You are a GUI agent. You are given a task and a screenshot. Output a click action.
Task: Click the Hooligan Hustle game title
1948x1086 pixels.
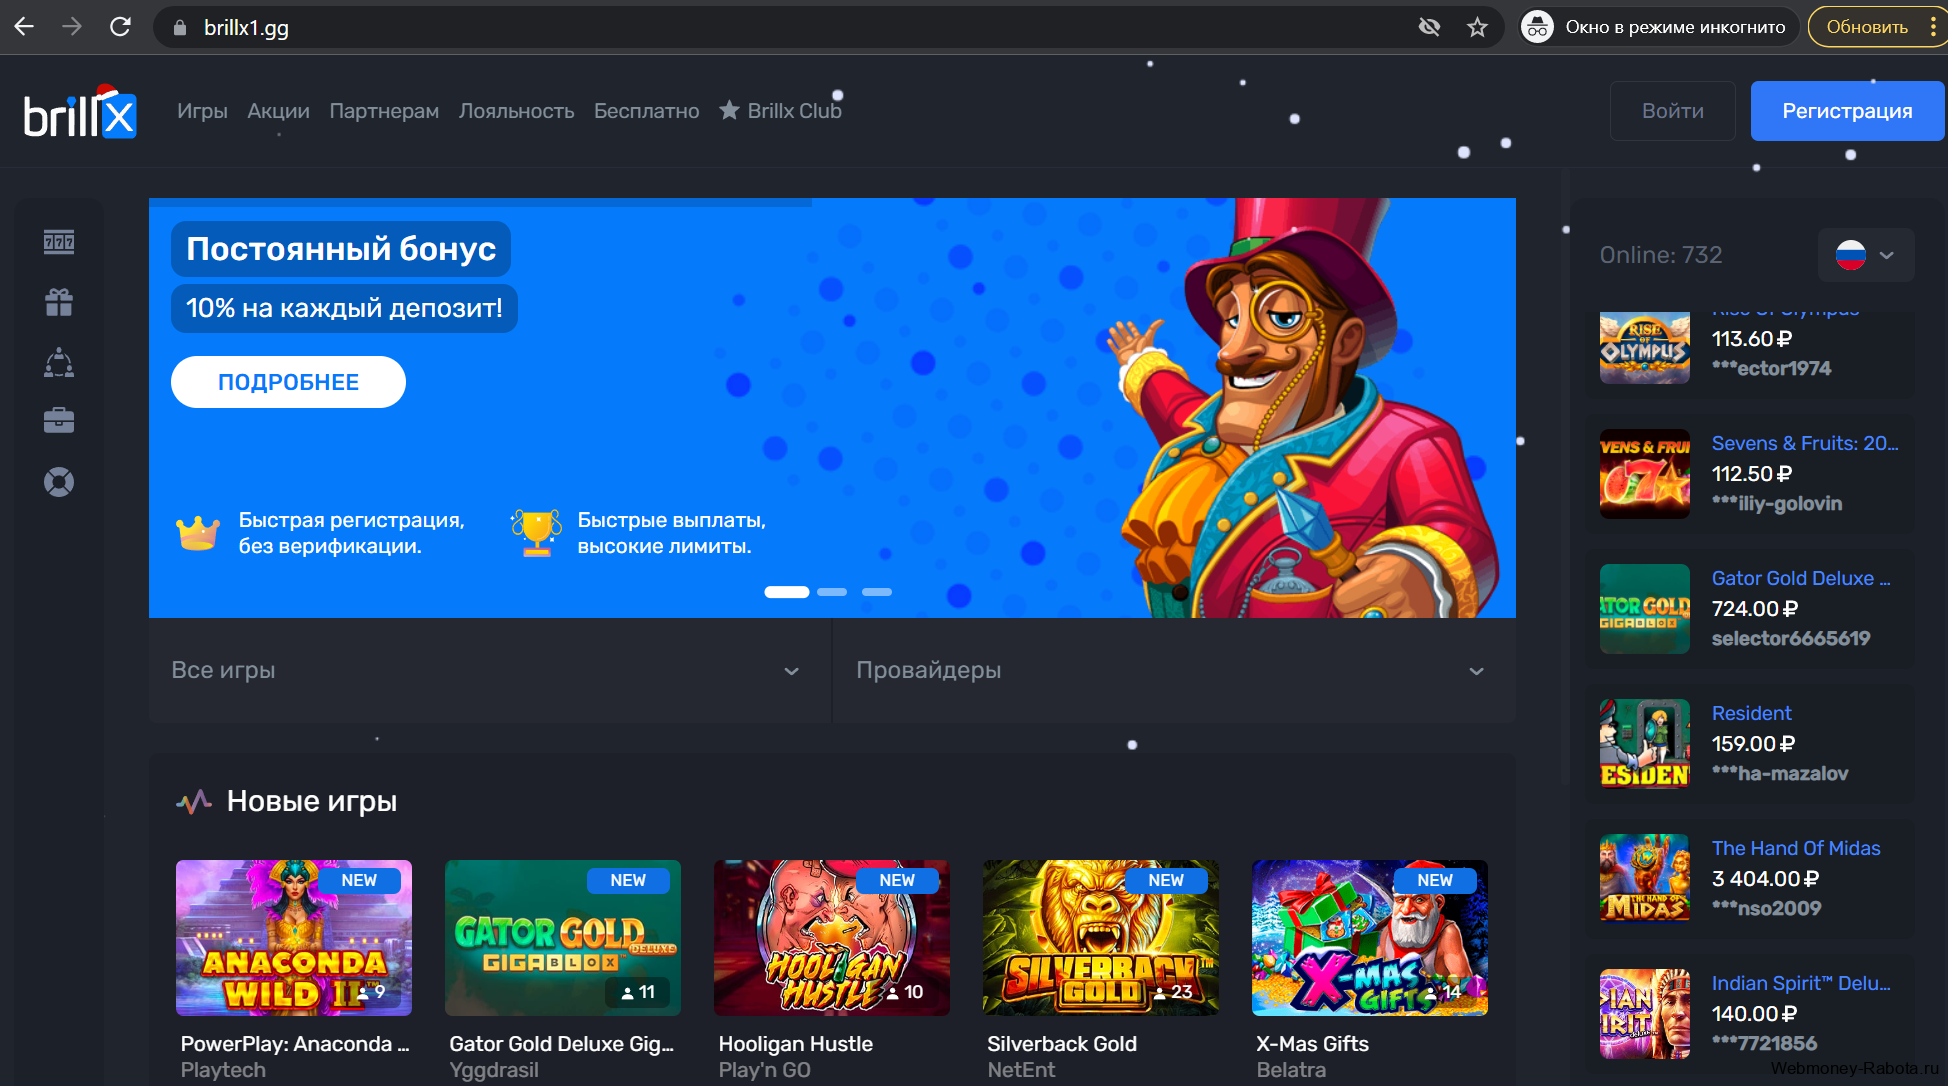796,1044
